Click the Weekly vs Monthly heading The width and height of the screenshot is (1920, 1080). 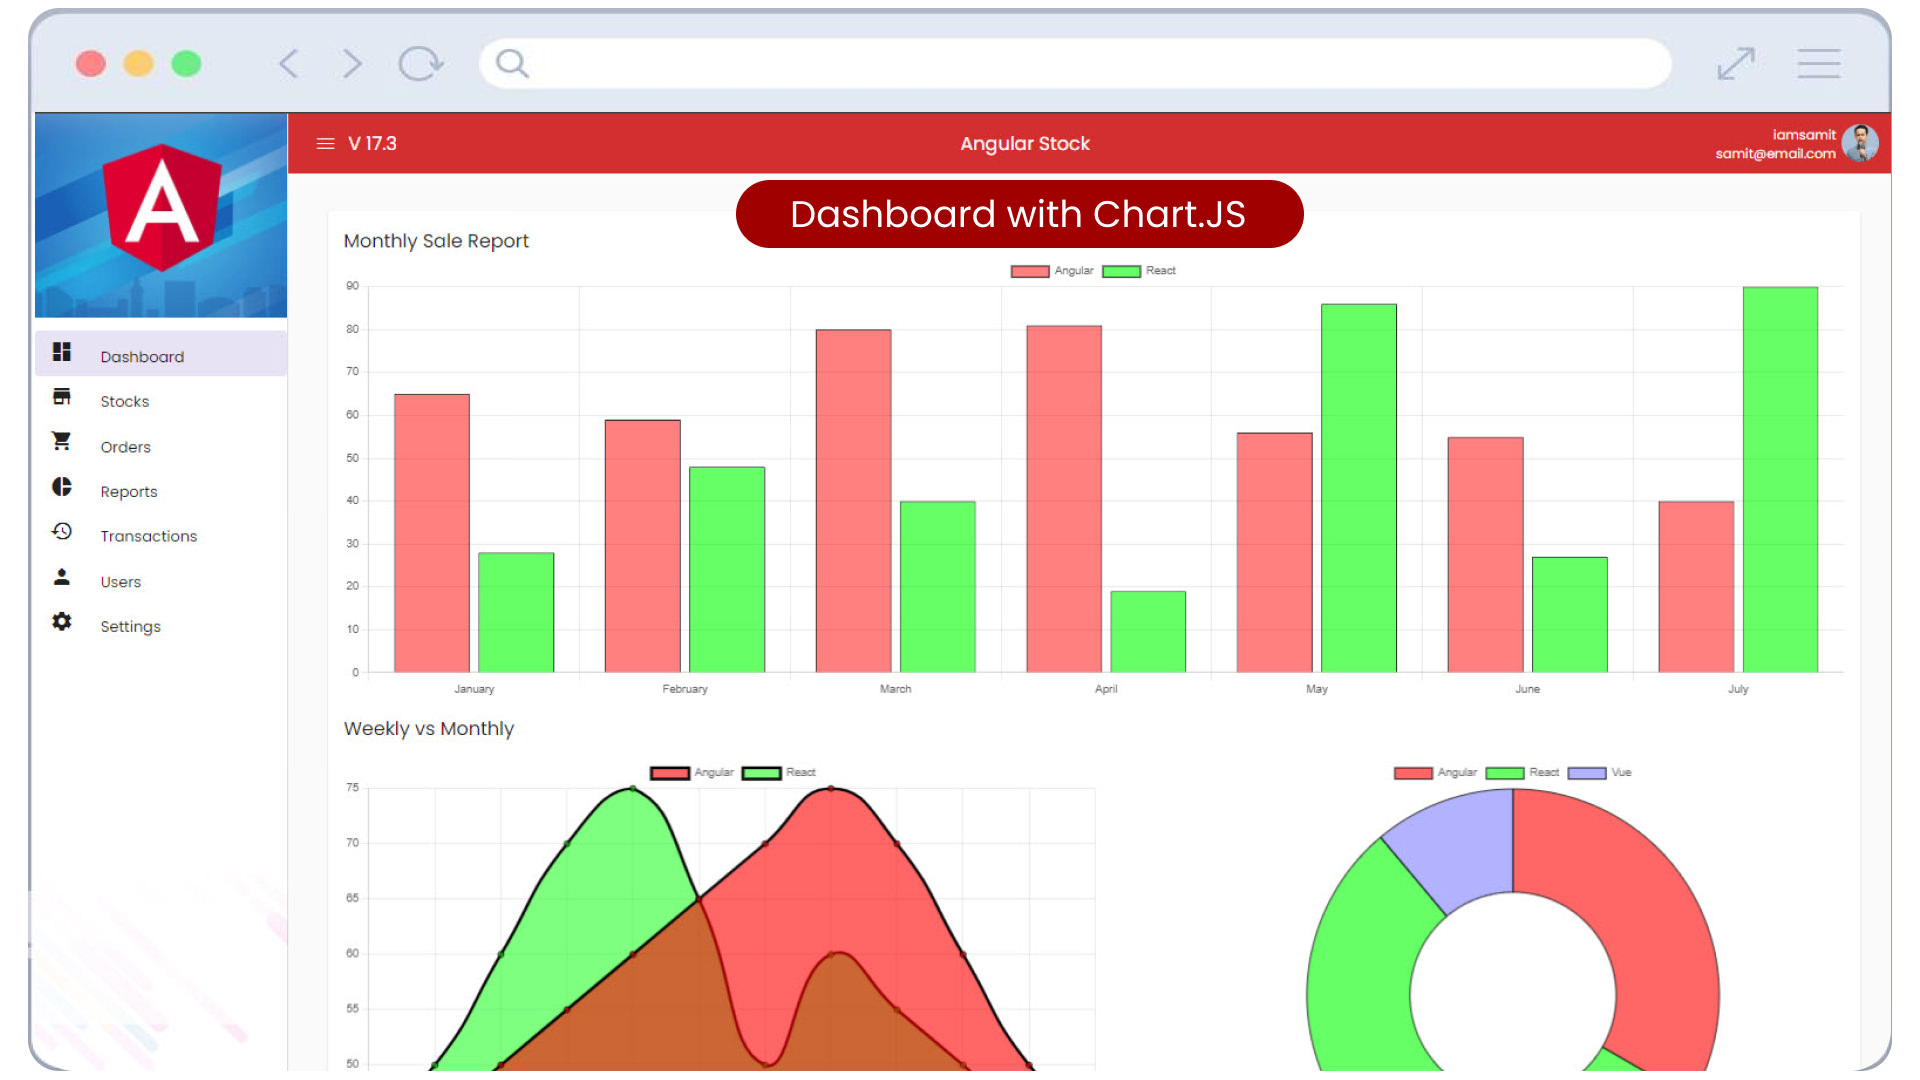tap(429, 729)
